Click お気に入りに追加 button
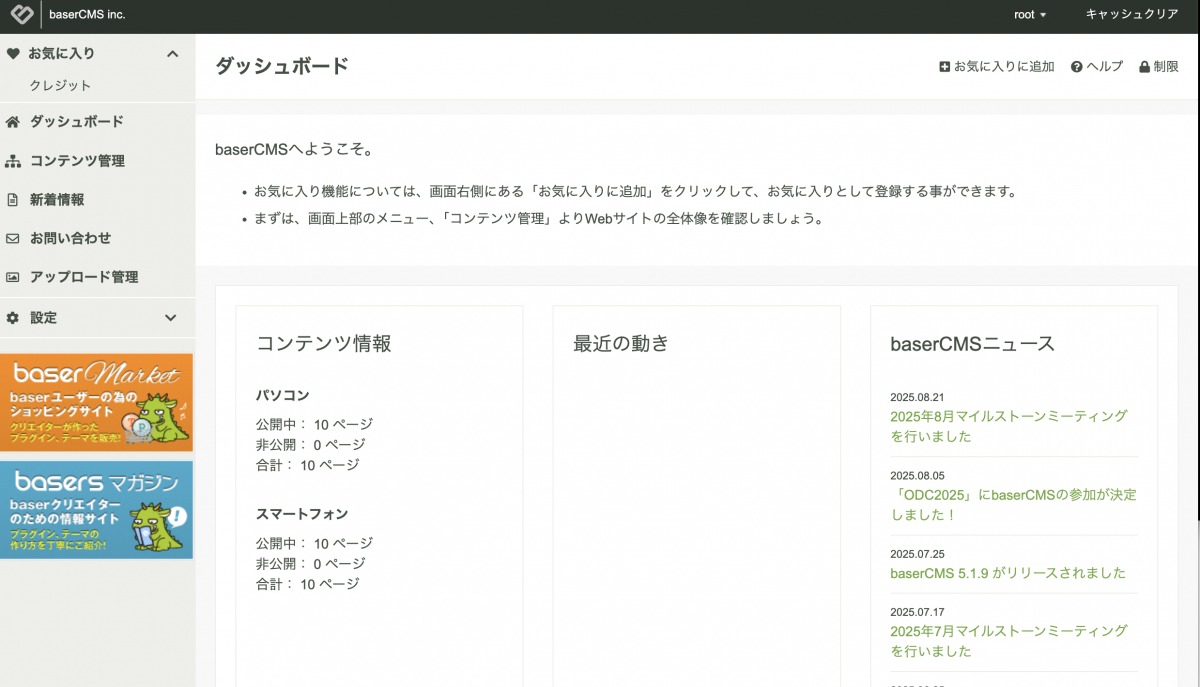This screenshot has width=1200, height=687. point(996,67)
